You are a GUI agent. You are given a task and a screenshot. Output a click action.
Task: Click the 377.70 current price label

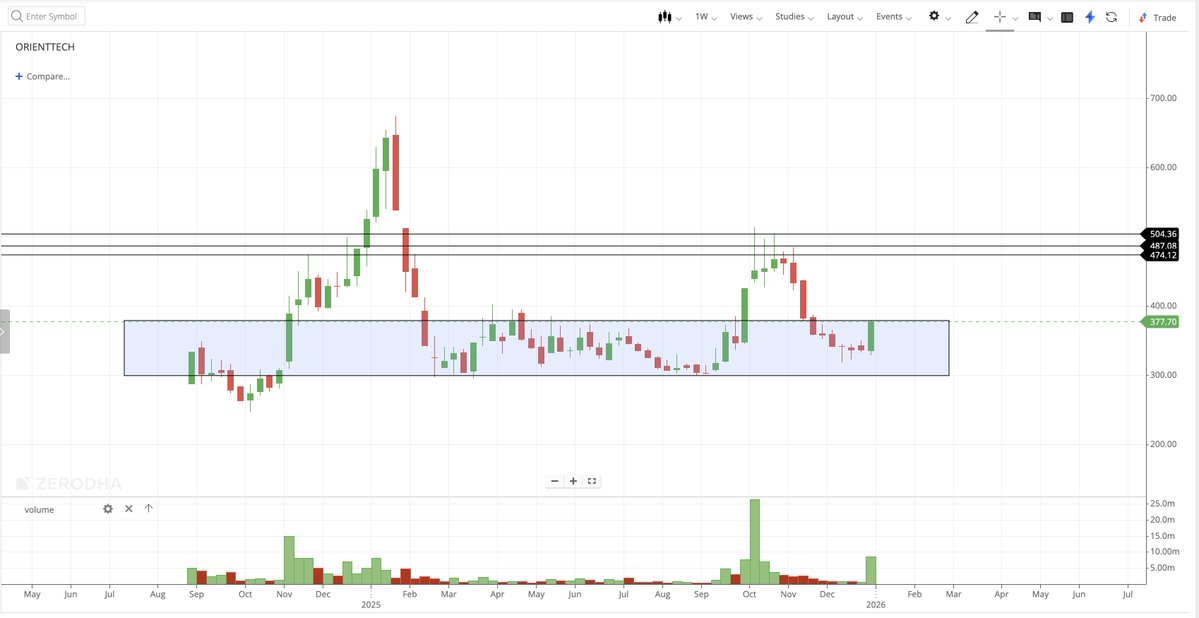pos(1162,322)
